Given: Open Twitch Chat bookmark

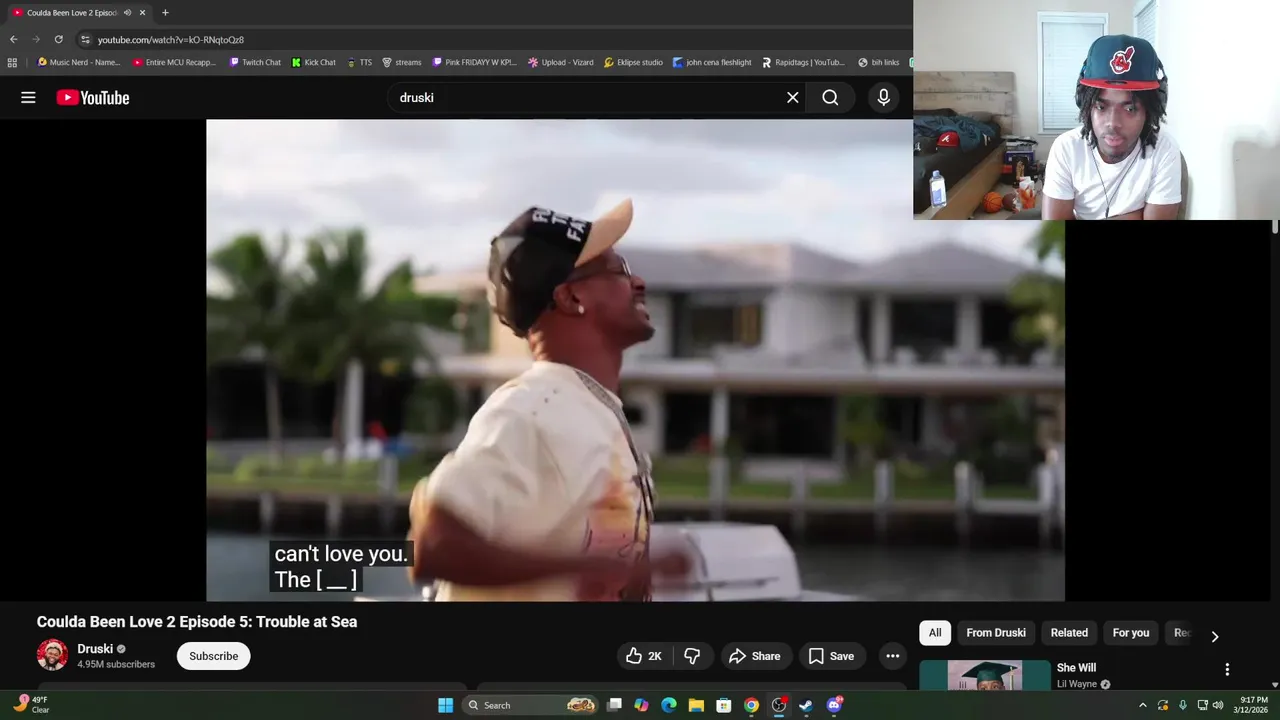Looking at the screenshot, I should coord(255,62).
